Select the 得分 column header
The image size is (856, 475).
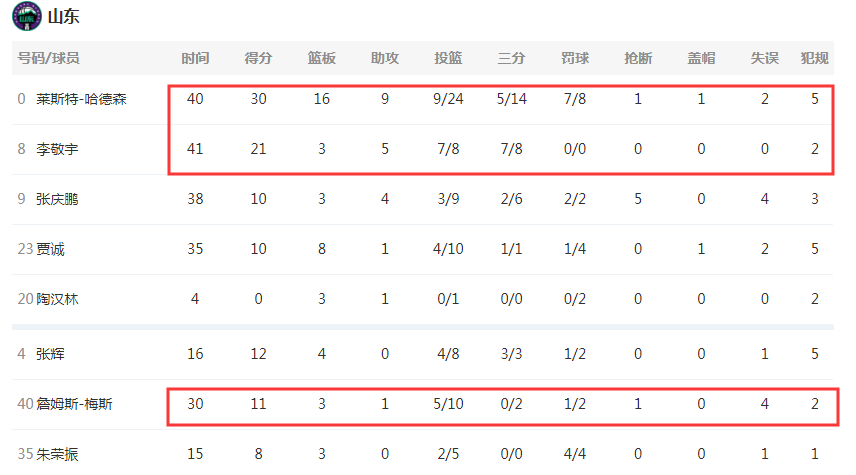pyautogui.click(x=258, y=58)
